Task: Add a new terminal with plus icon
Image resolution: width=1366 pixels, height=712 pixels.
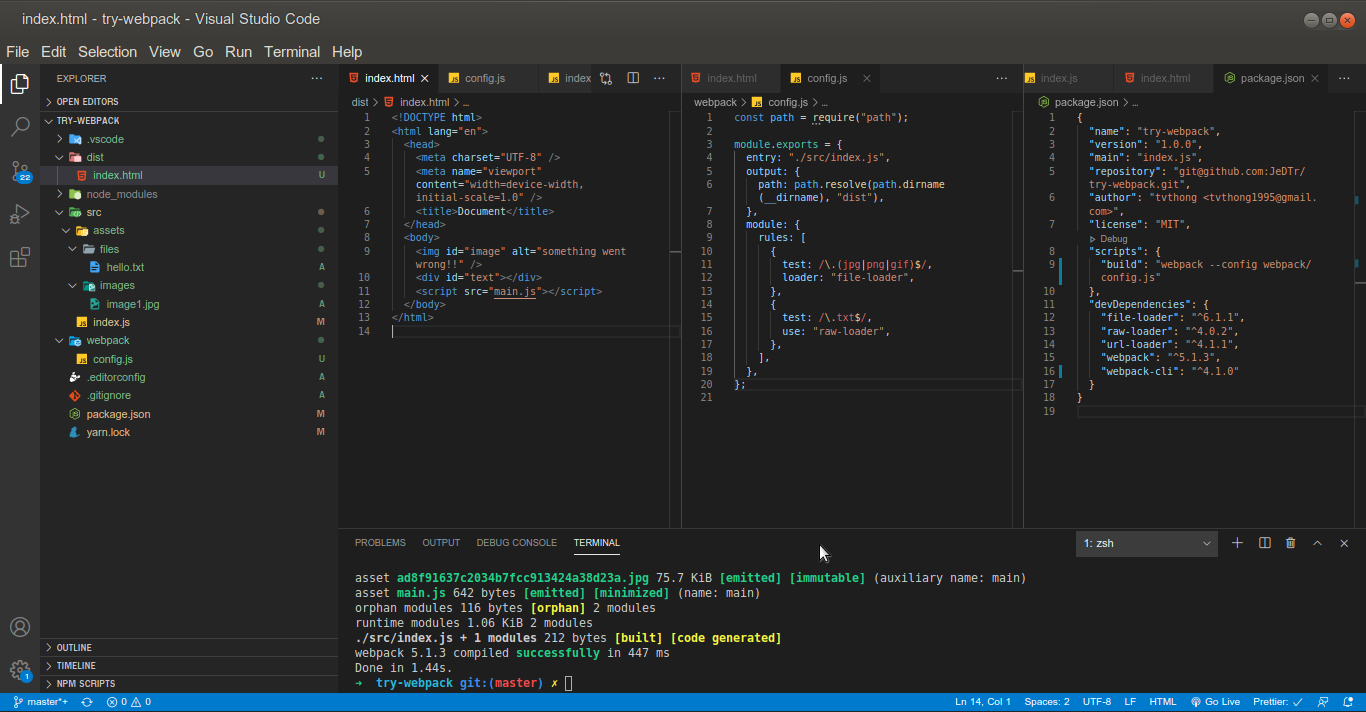Action: pos(1237,543)
